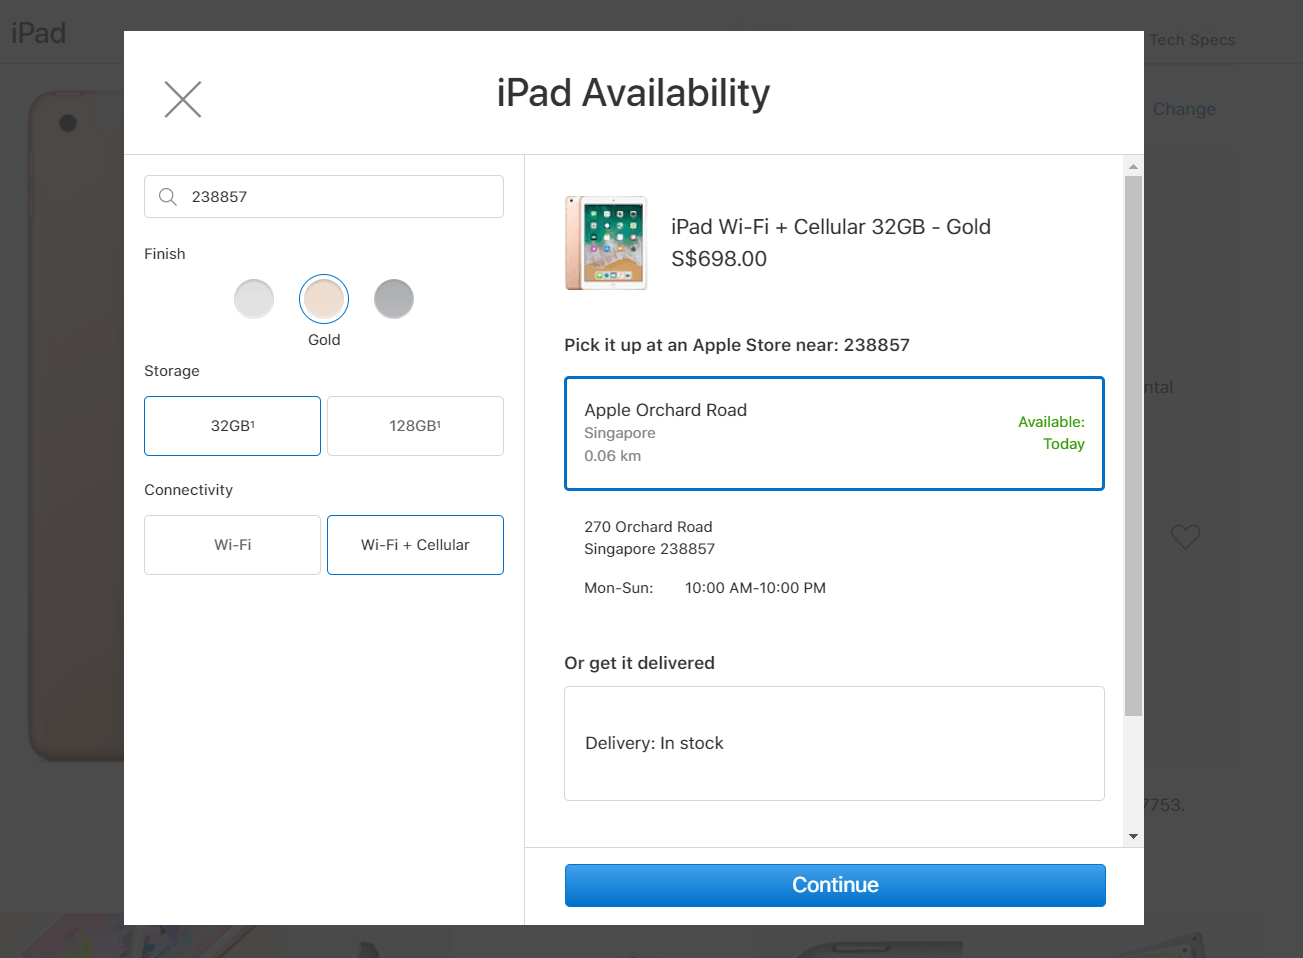The image size is (1303, 958).
Task: Select the Wi-Fi connectivity option
Action: [231, 544]
